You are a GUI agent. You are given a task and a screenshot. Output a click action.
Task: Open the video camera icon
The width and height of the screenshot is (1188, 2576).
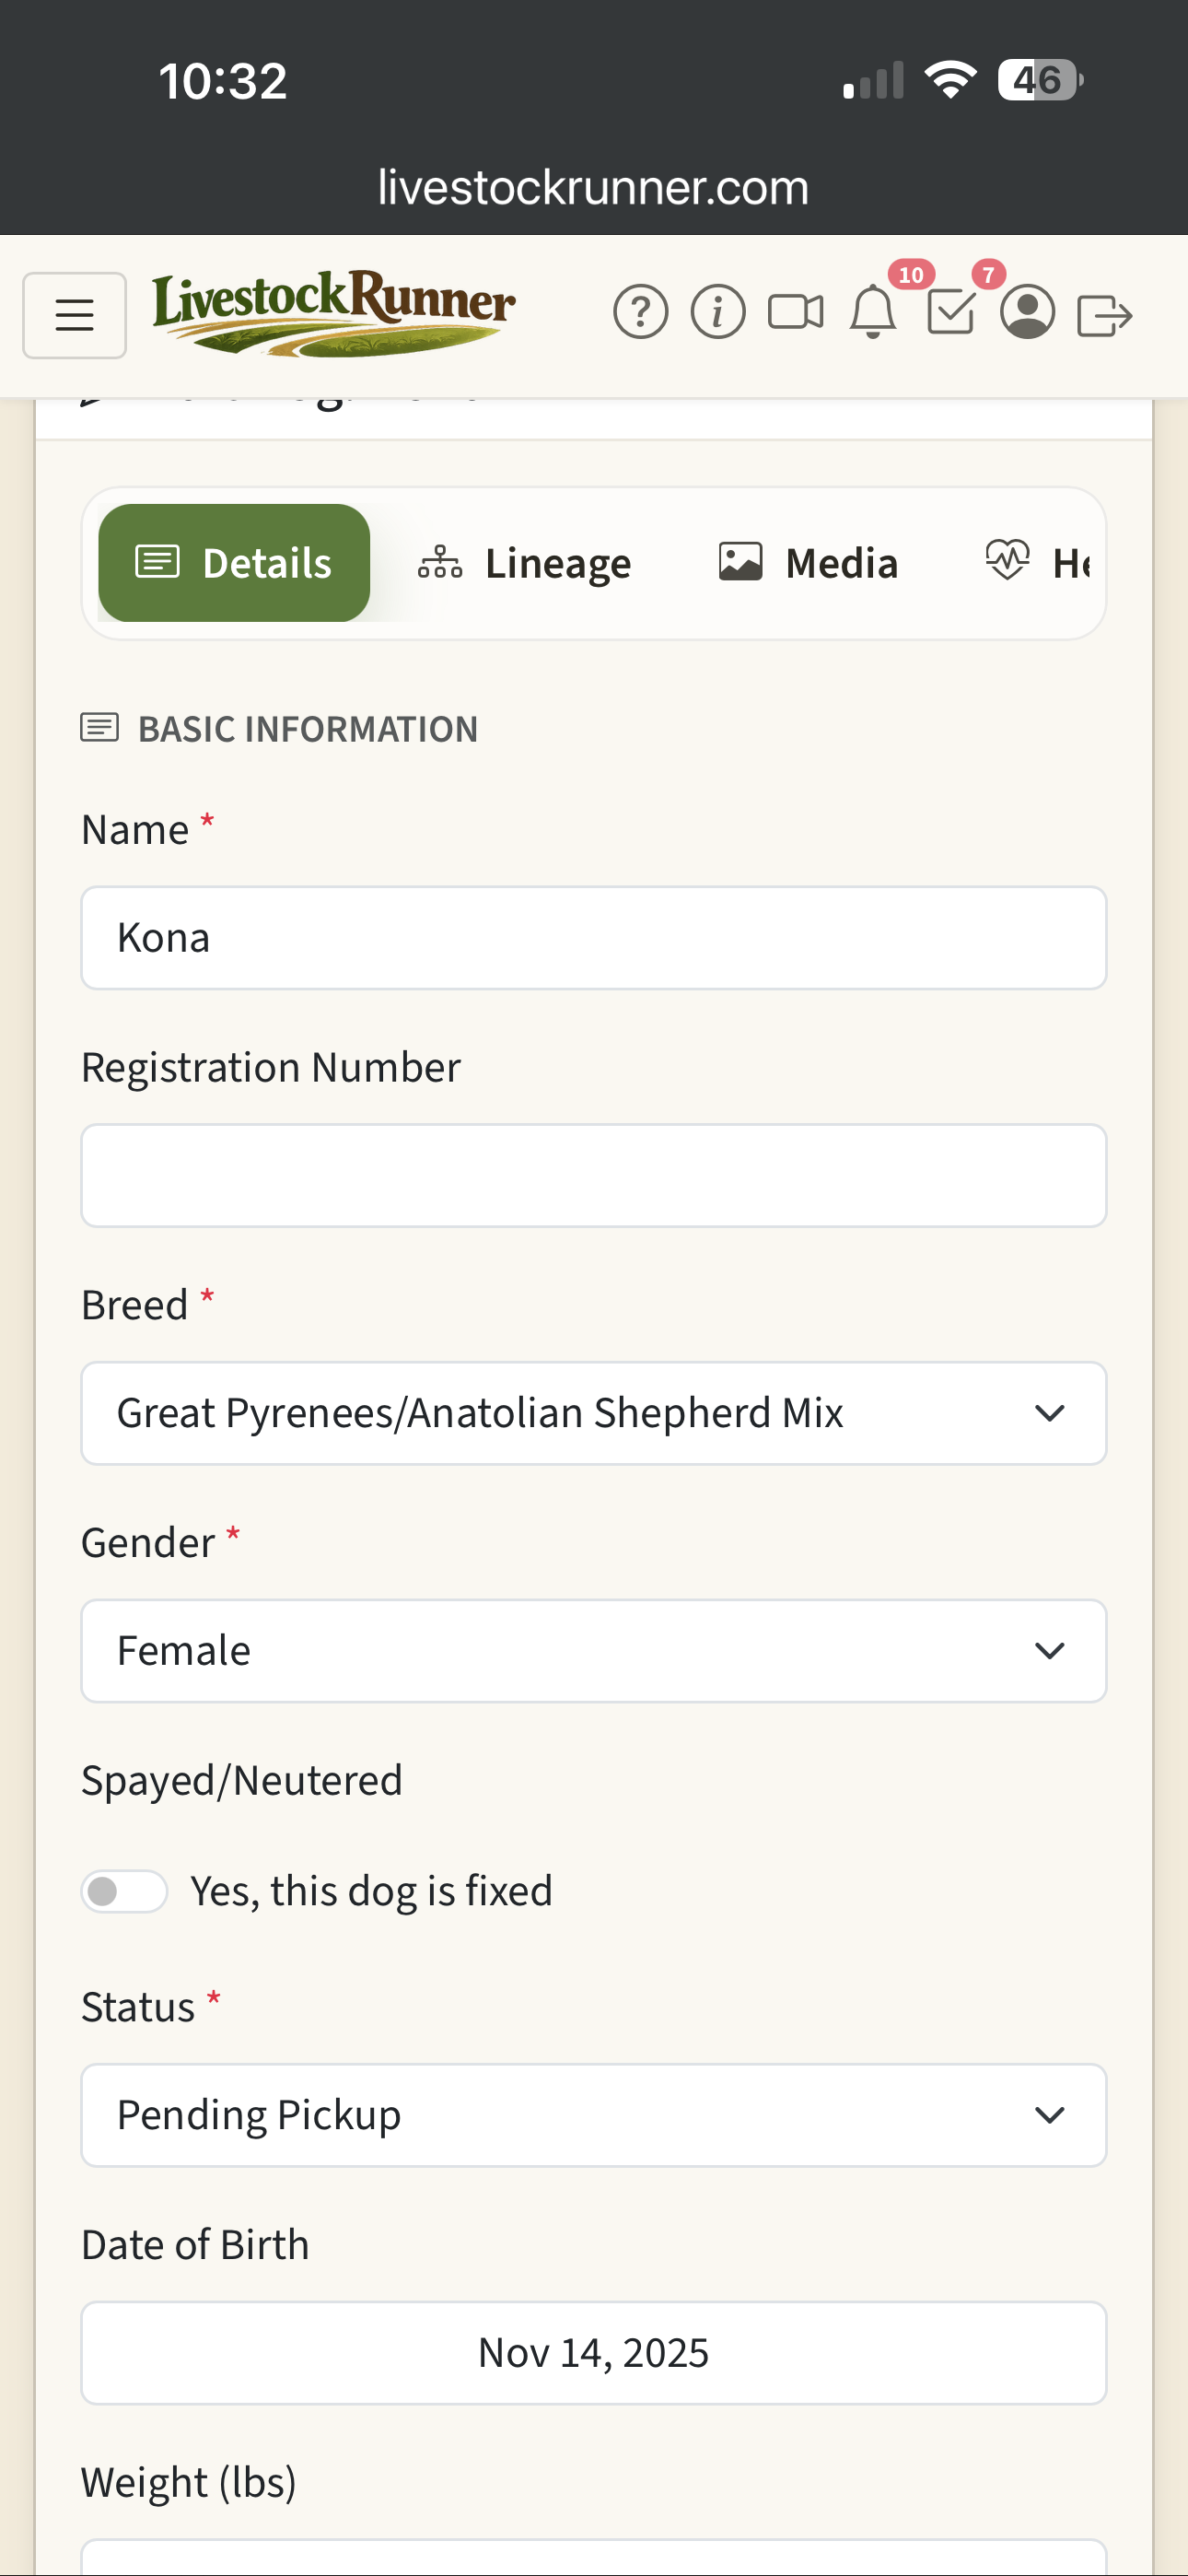795,313
